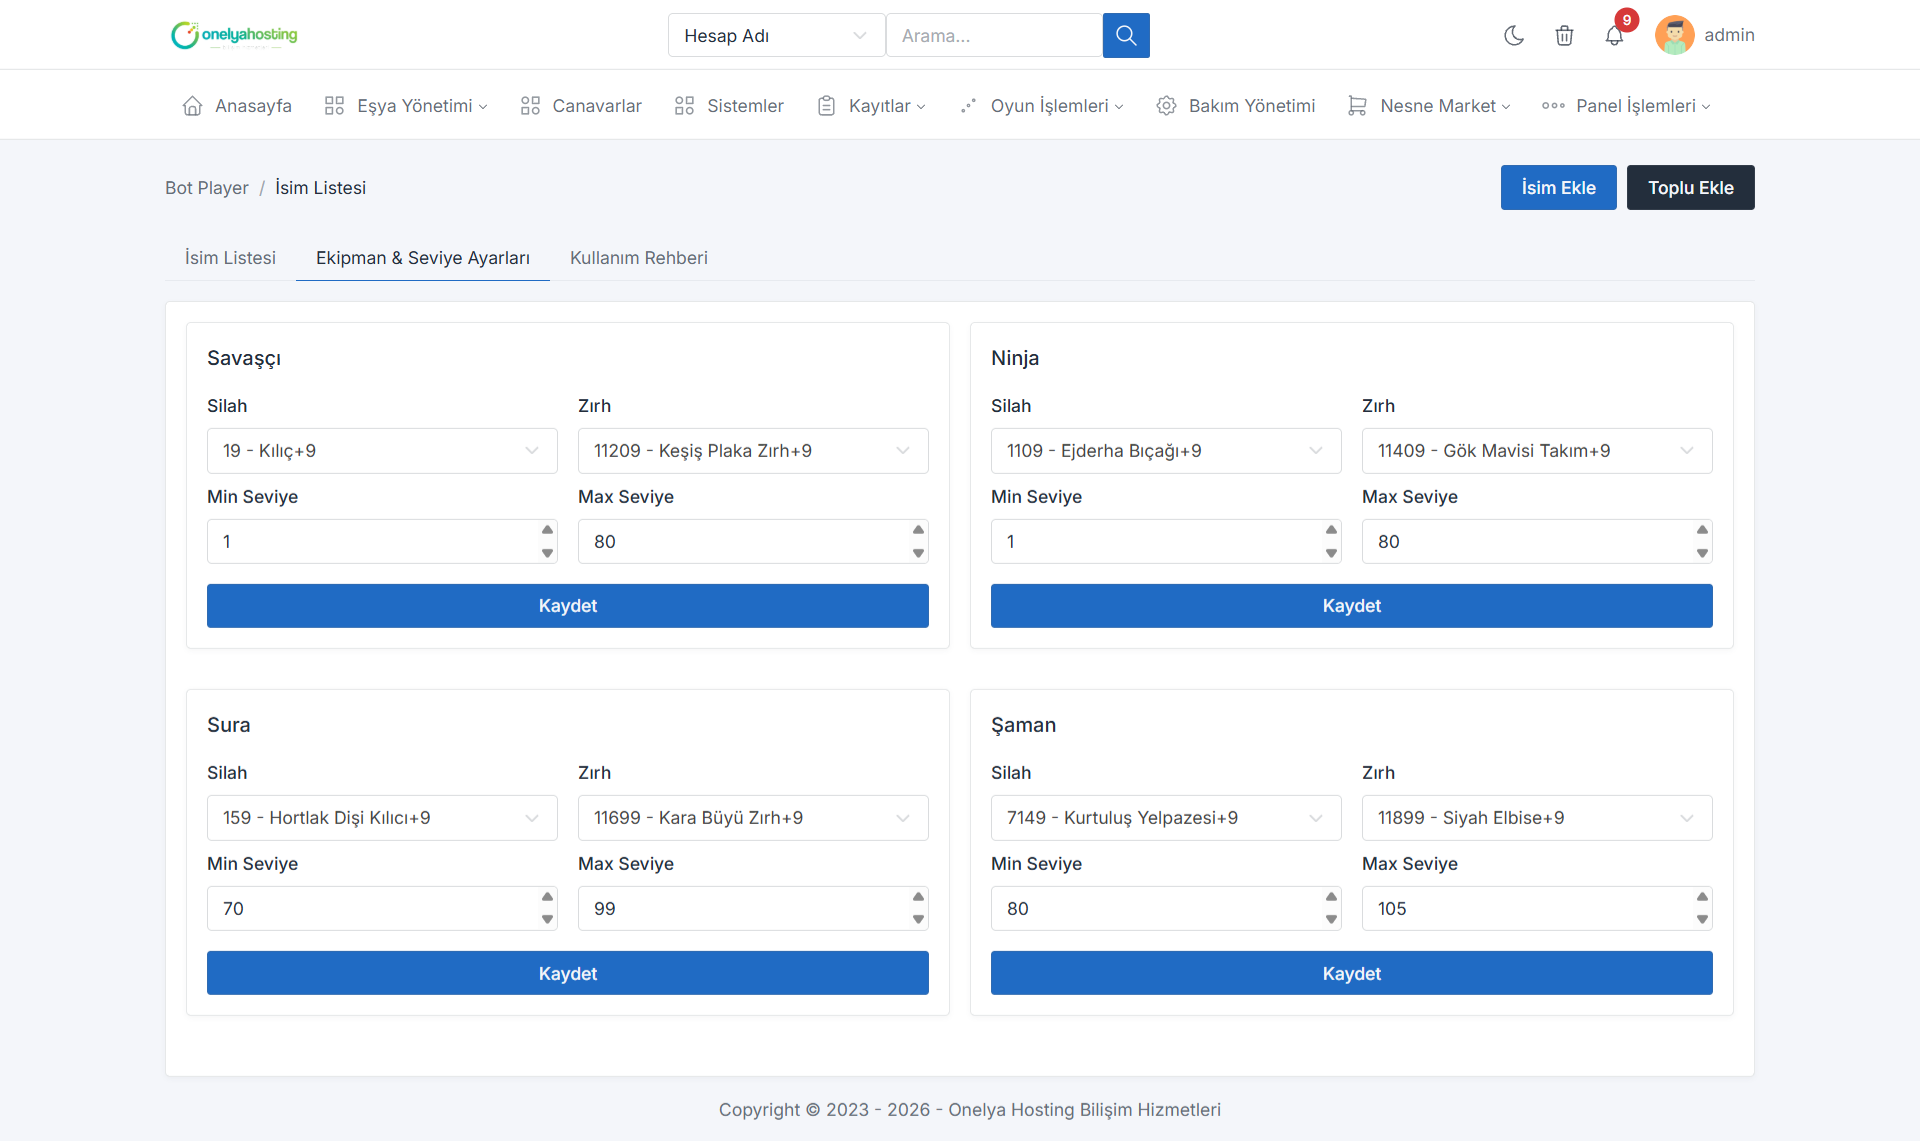Switch to Kullanım Rehberi tab
The height and width of the screenshot is (1141, 1920).
tap(639, 258)
